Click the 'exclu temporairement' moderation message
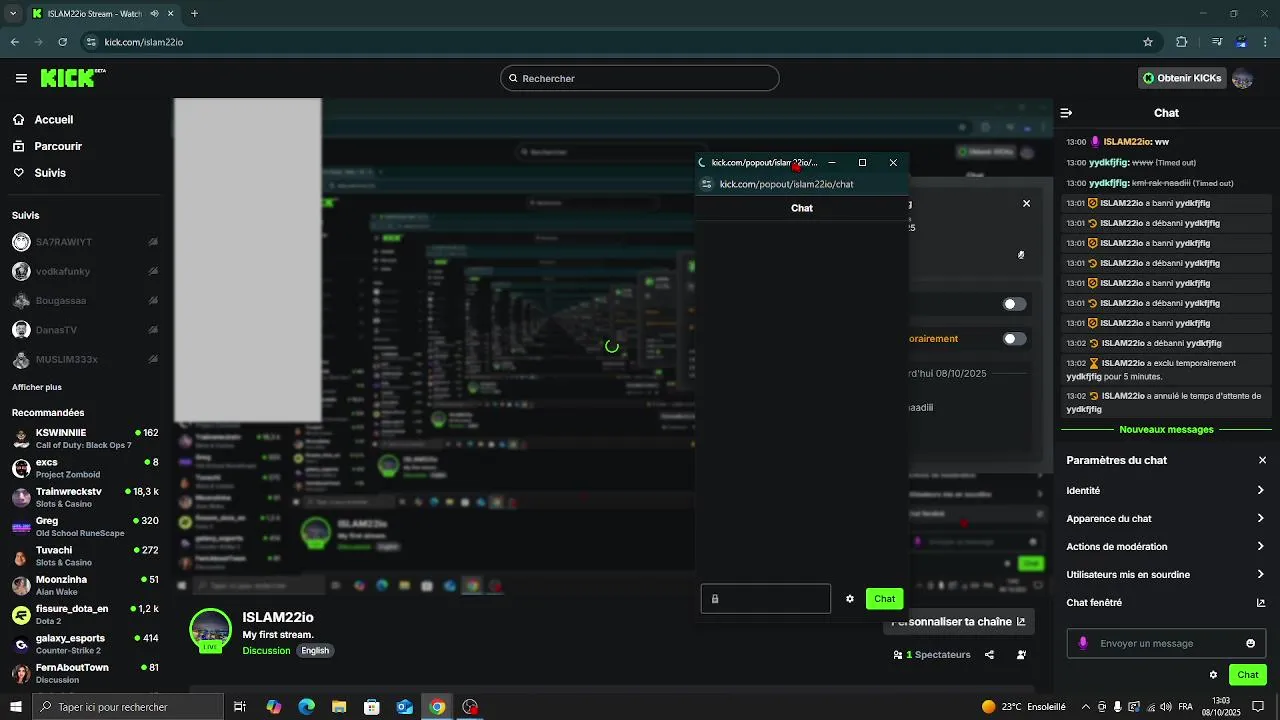Image resolution: width=1280 pixels, height=720 pixels. (1166, 370)
